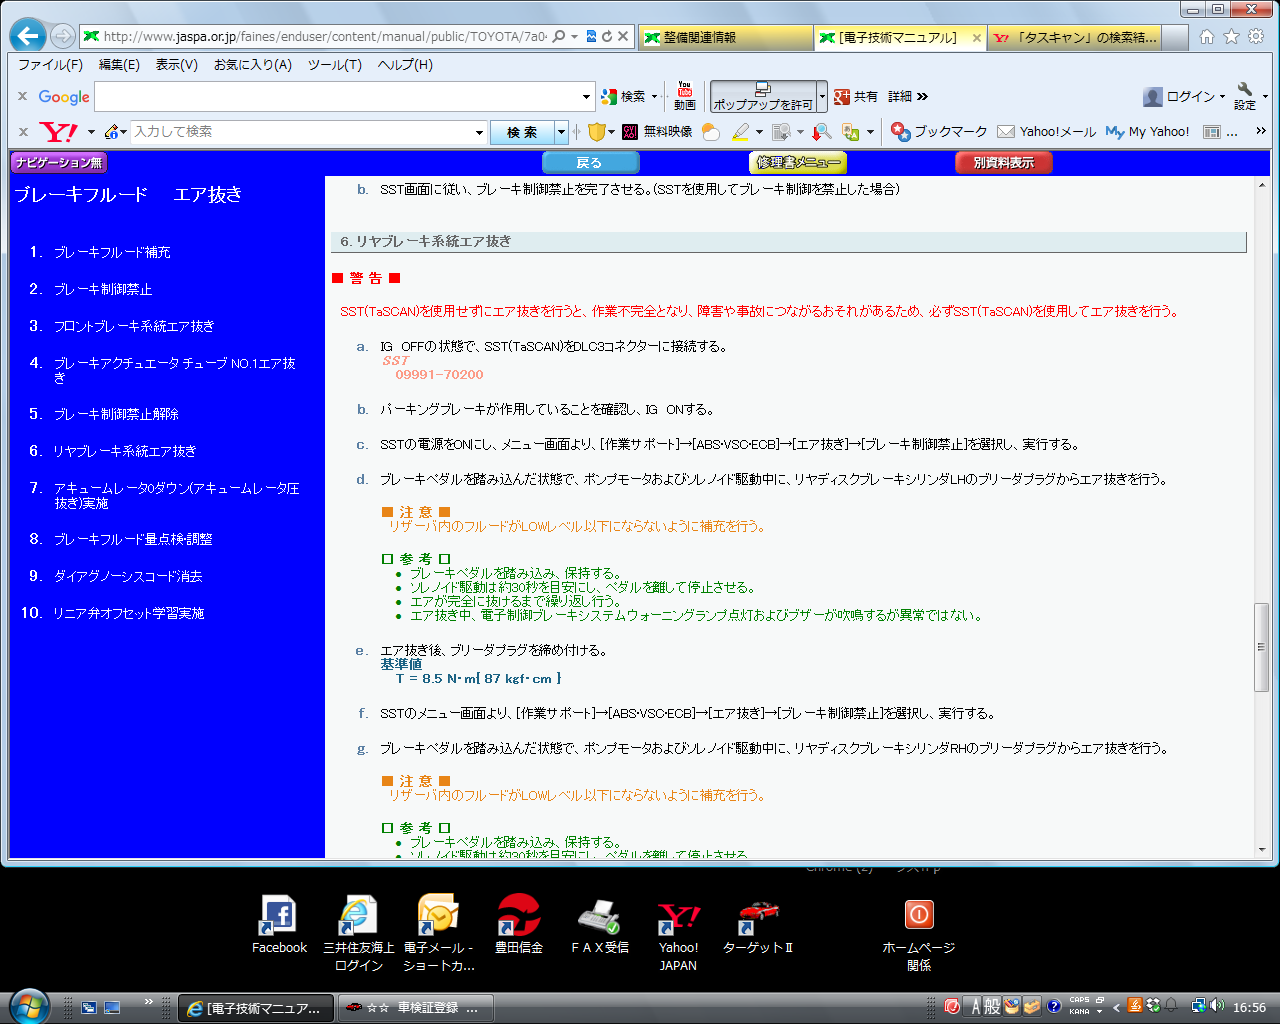This screenshot has width=1280, height=1024.
Task: Open the browser Tools gear icon
Action: tap(1256, 36)
